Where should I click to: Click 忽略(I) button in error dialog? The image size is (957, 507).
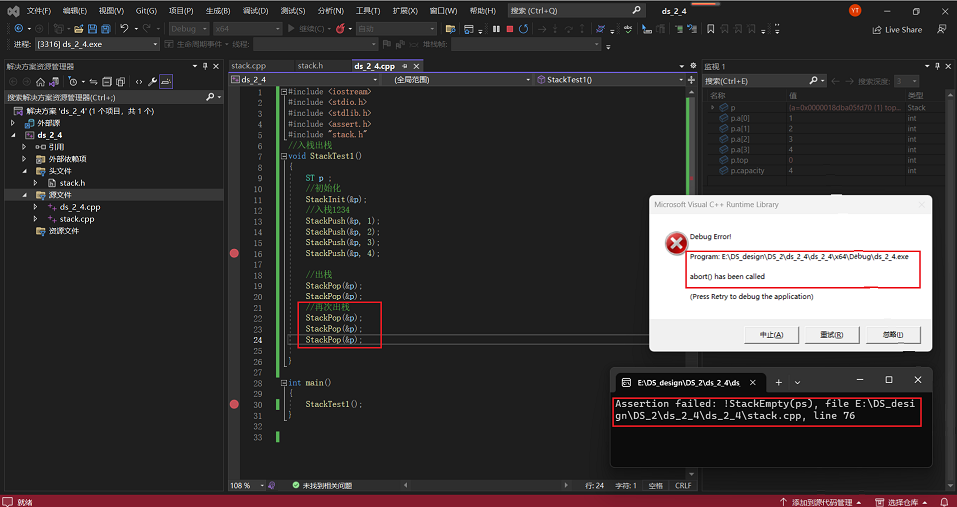pyautogui.click(x=893, y=334)
